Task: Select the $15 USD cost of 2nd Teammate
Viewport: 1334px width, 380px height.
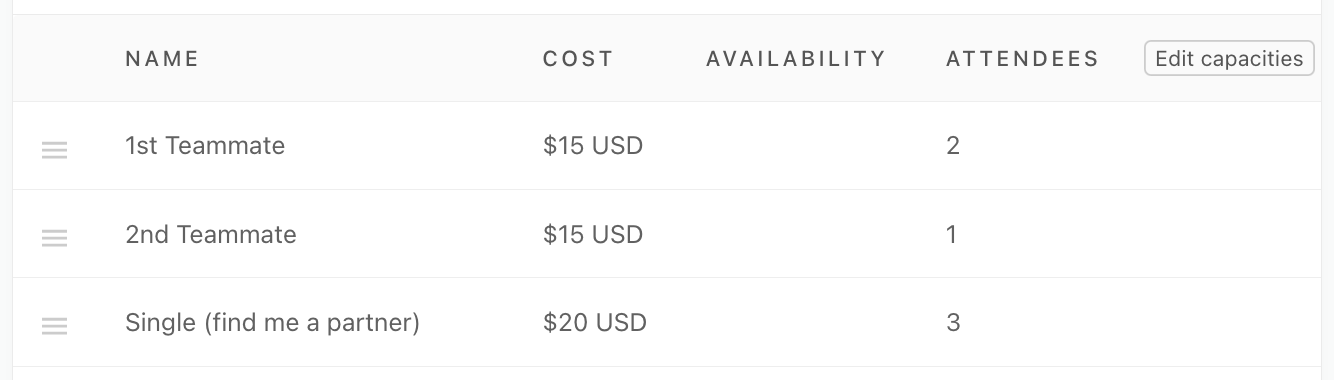Action: [x=593, y=235]
